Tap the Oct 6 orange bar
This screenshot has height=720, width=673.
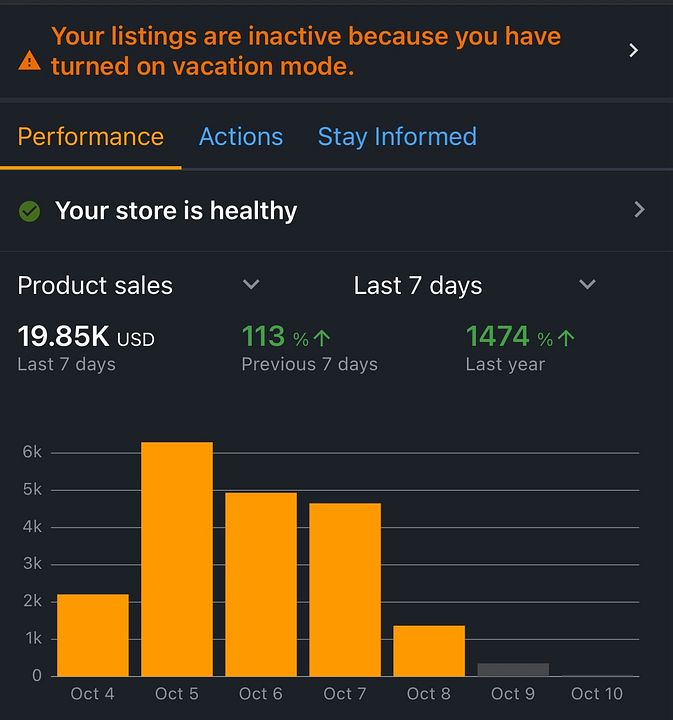point(261,585)
